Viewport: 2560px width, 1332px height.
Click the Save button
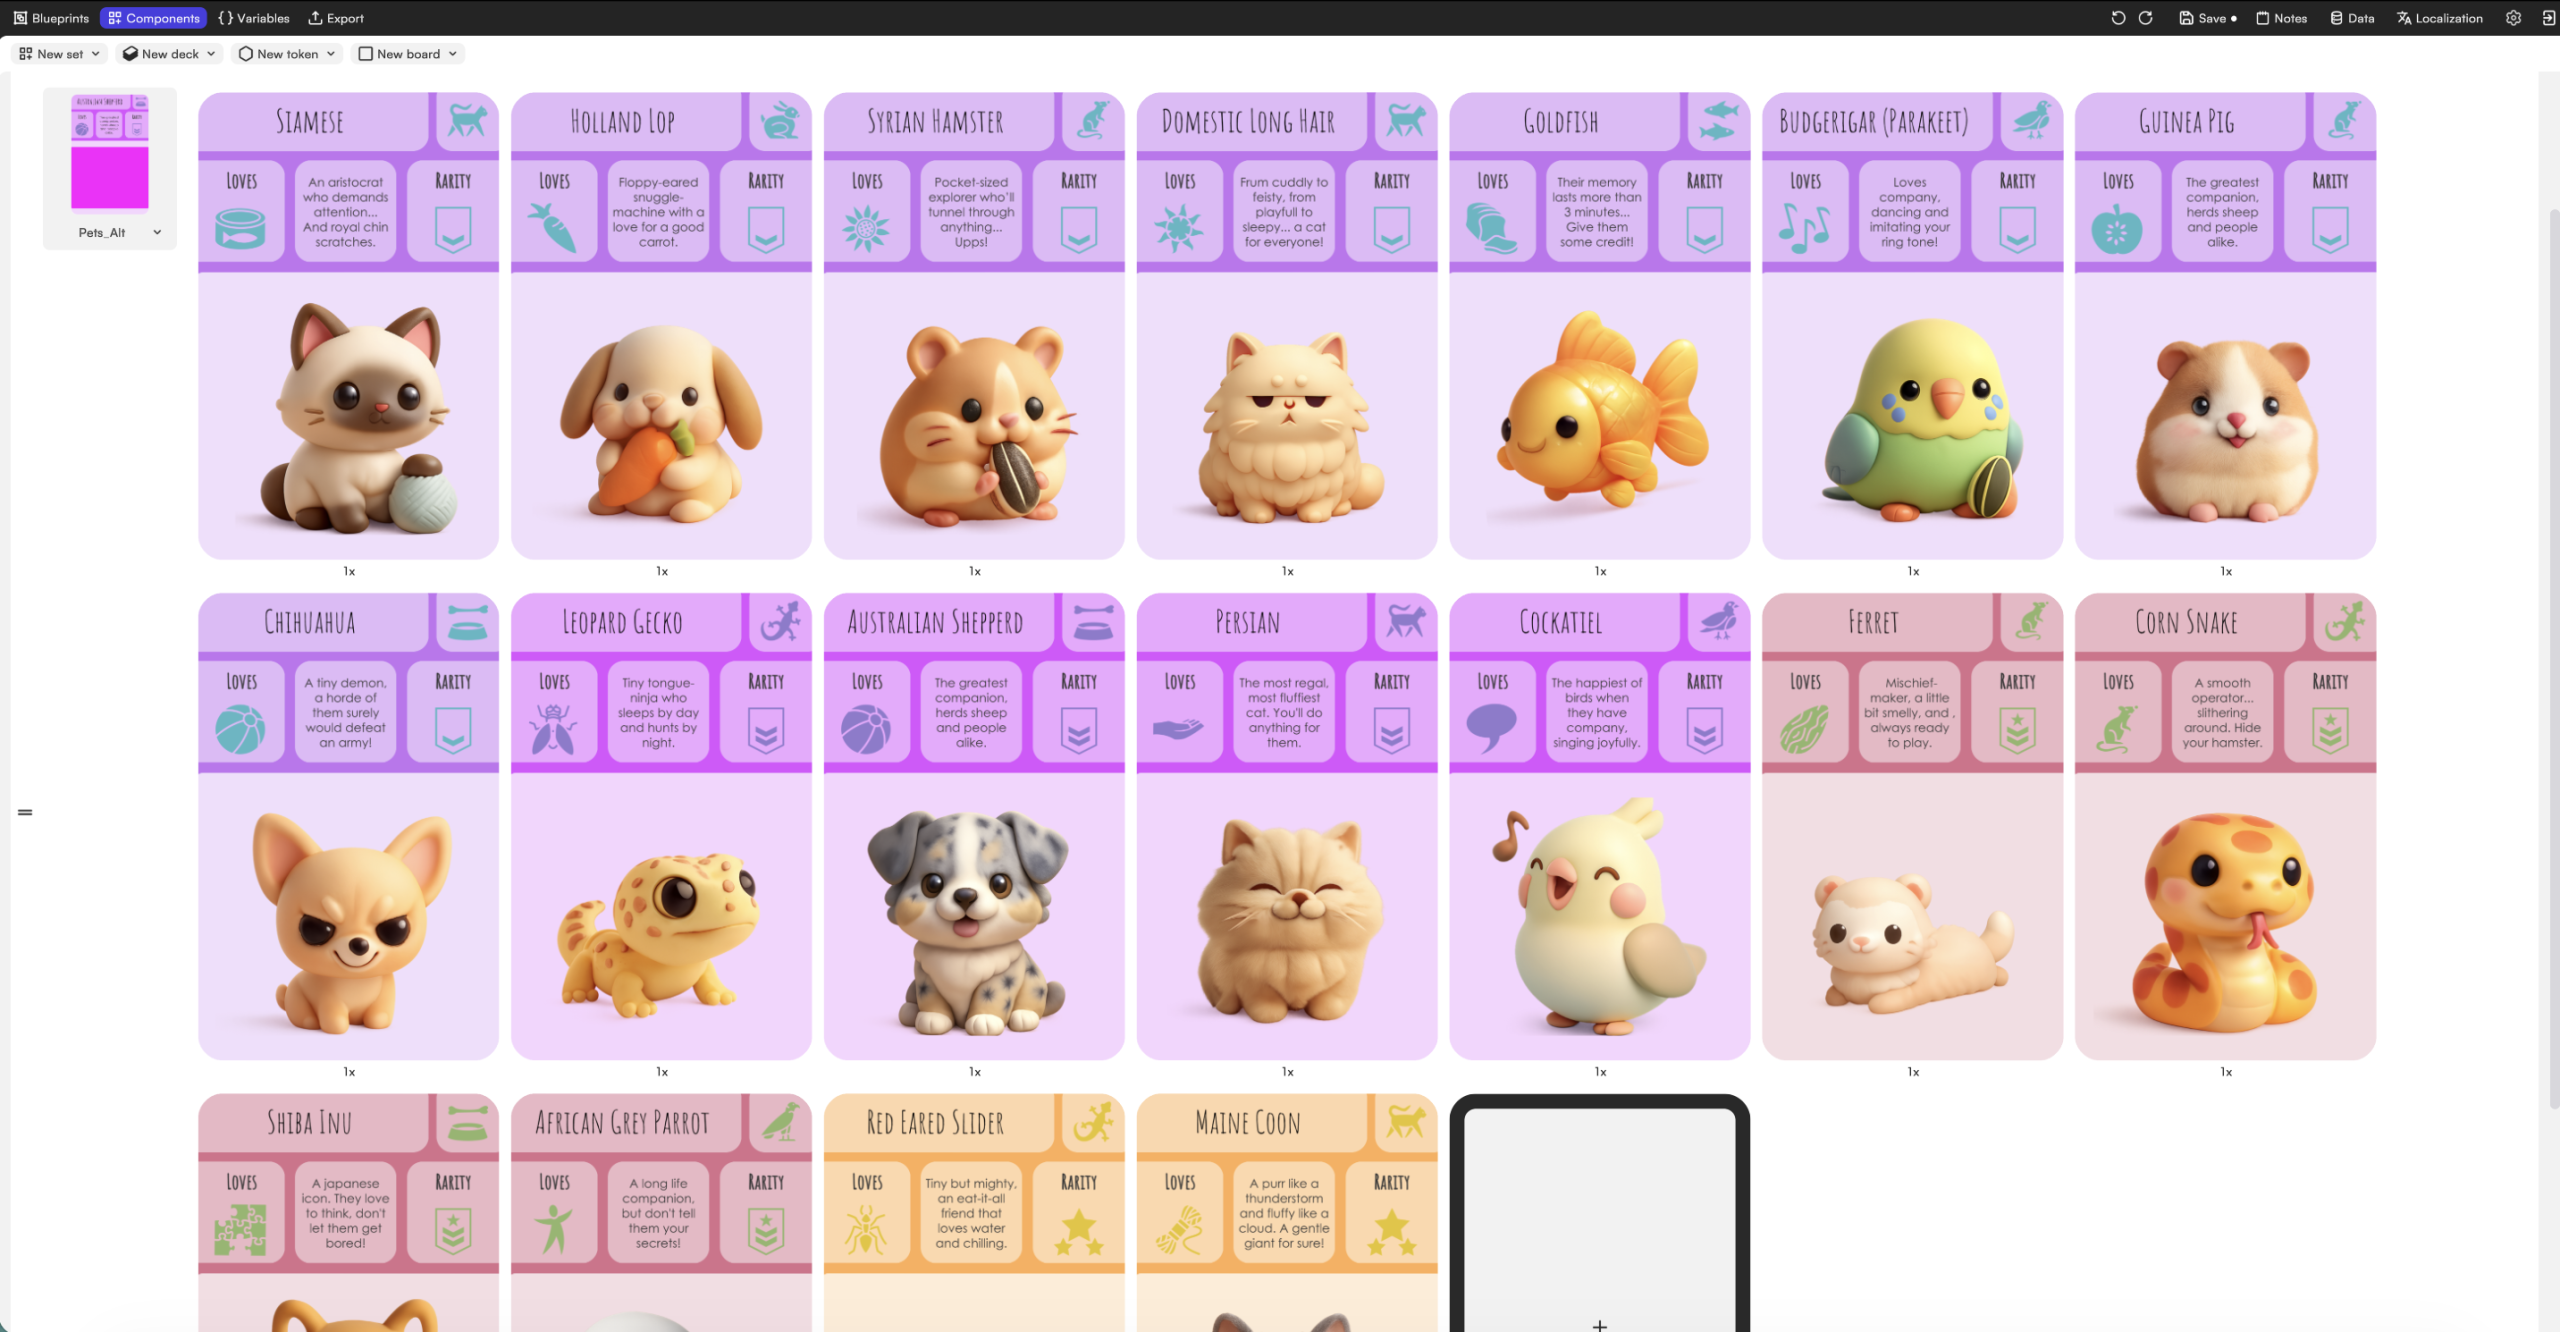click(x=2208, y=18)
